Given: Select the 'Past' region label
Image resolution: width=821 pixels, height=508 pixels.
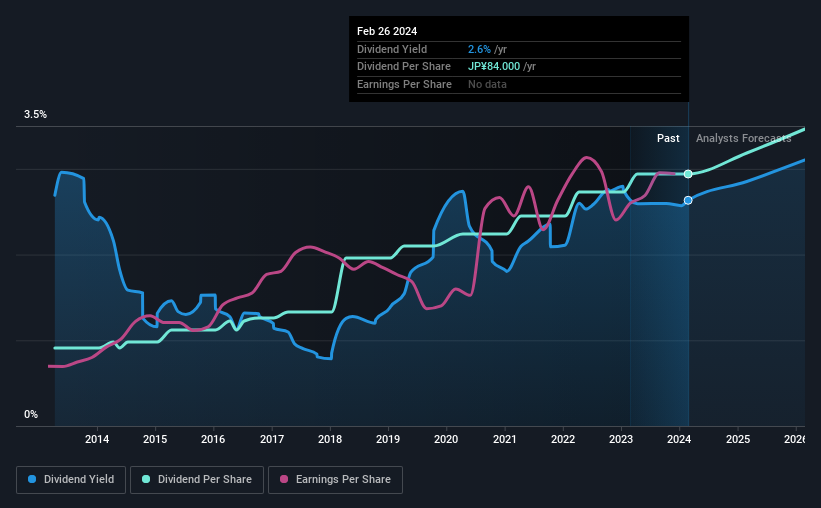Looking at the screenshot, I should [x=668, y=138].
